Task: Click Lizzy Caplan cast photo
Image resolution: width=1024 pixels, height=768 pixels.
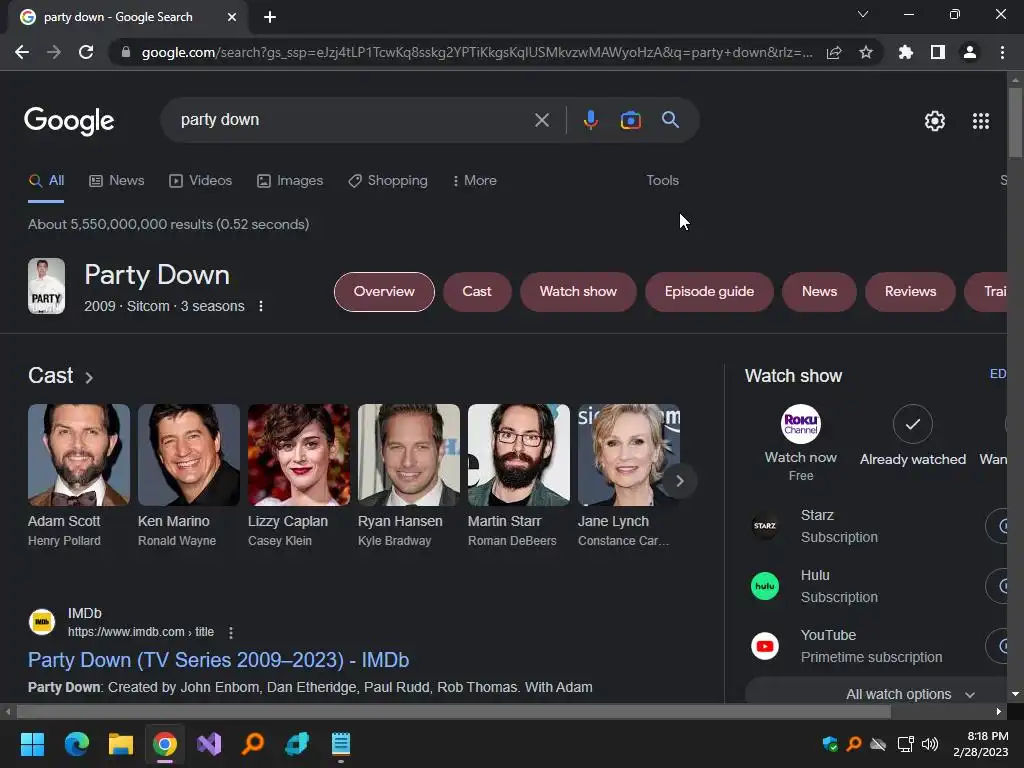Action: coord(298,455)
